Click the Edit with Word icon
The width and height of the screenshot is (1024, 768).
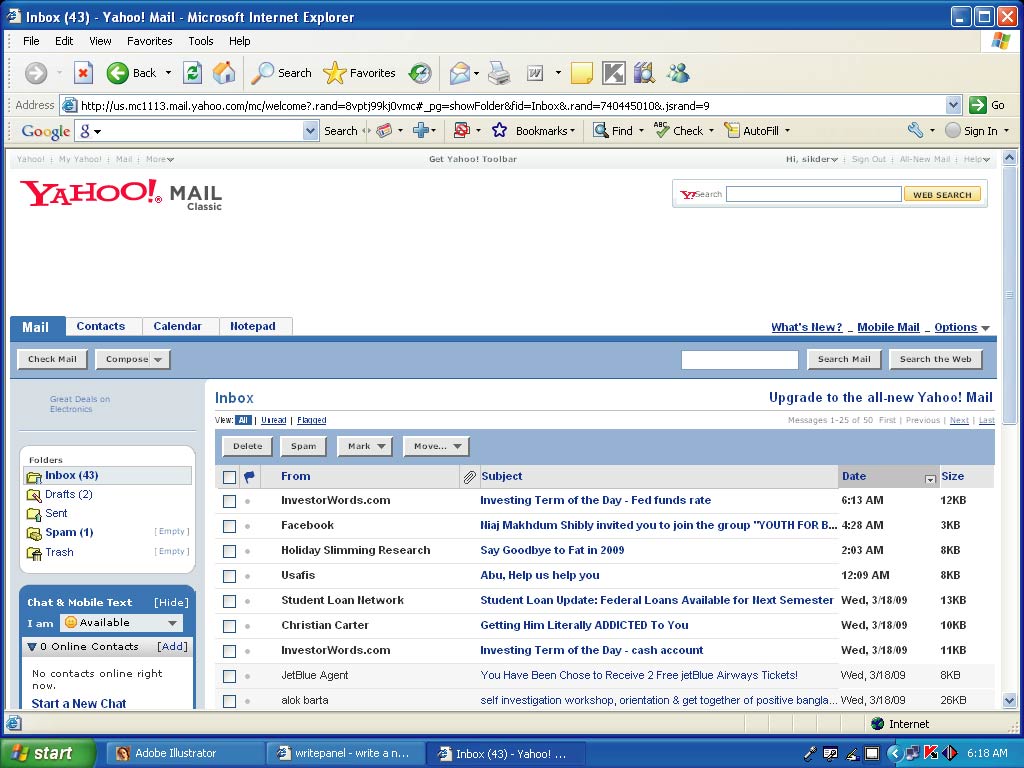click(535, 73)
